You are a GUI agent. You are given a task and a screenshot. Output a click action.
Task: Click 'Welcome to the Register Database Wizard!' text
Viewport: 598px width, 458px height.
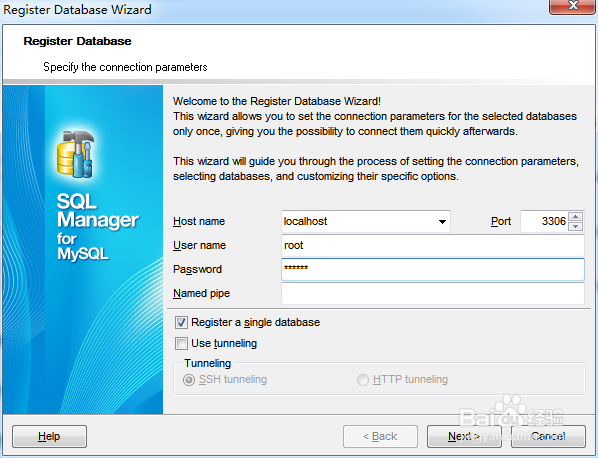coord(277,101)
